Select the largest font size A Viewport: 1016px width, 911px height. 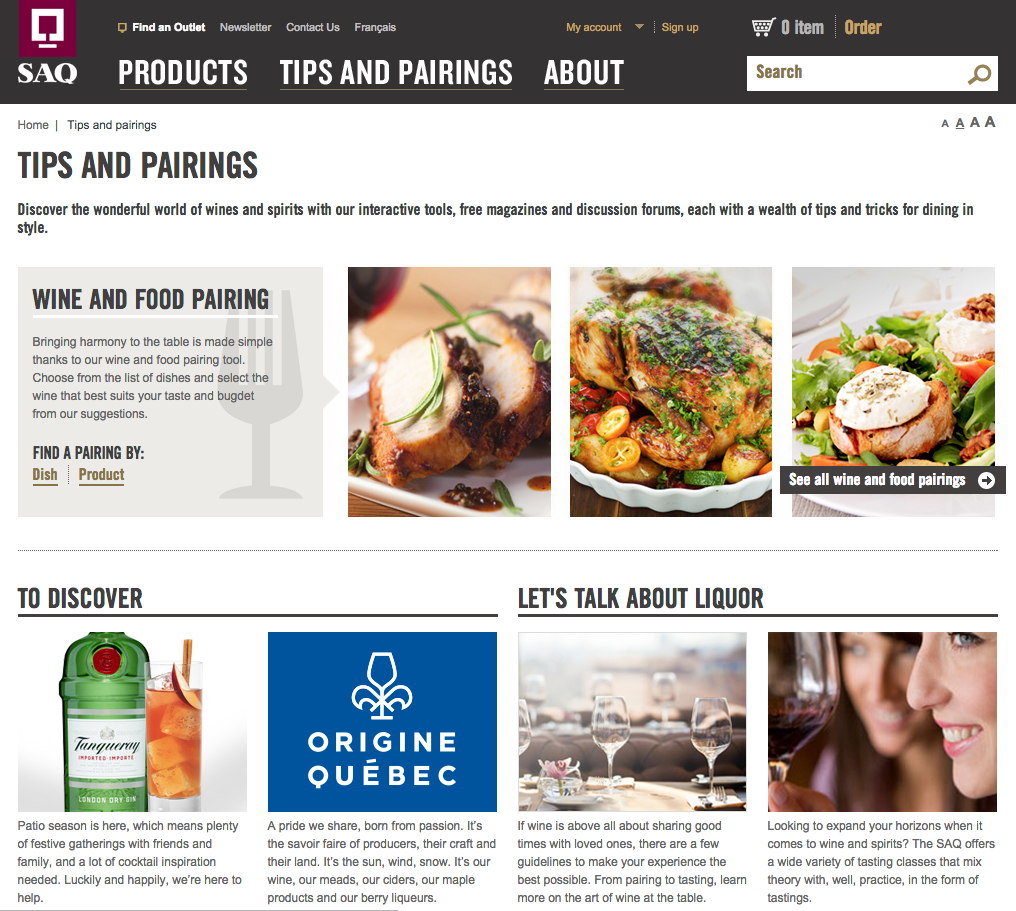[989, 122]
